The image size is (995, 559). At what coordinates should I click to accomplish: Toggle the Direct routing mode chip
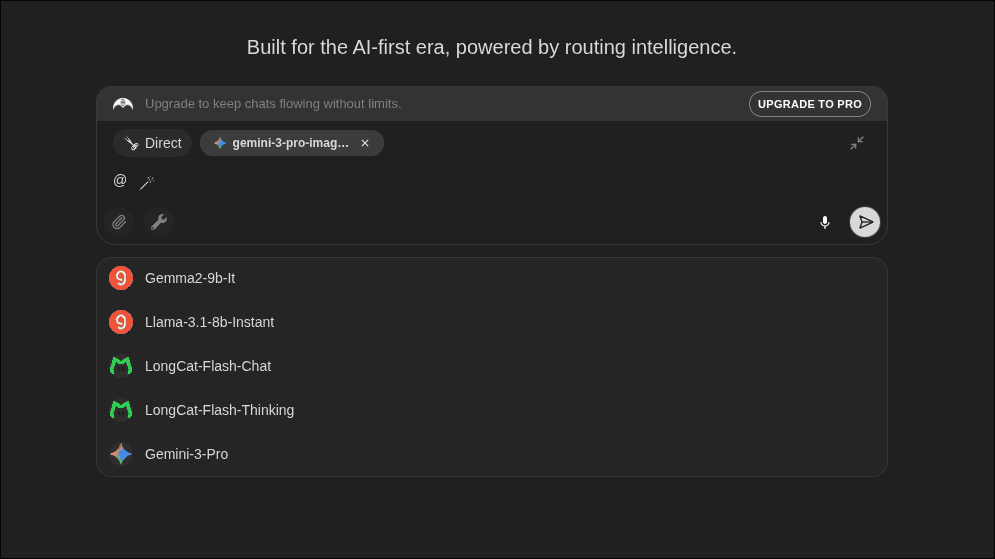tap(153, 143)
